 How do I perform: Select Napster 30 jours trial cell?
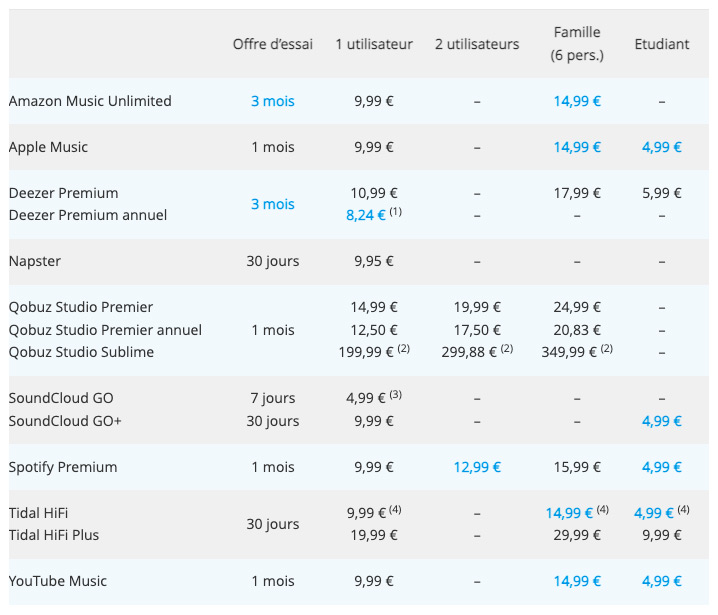click(x=272, y=261)
